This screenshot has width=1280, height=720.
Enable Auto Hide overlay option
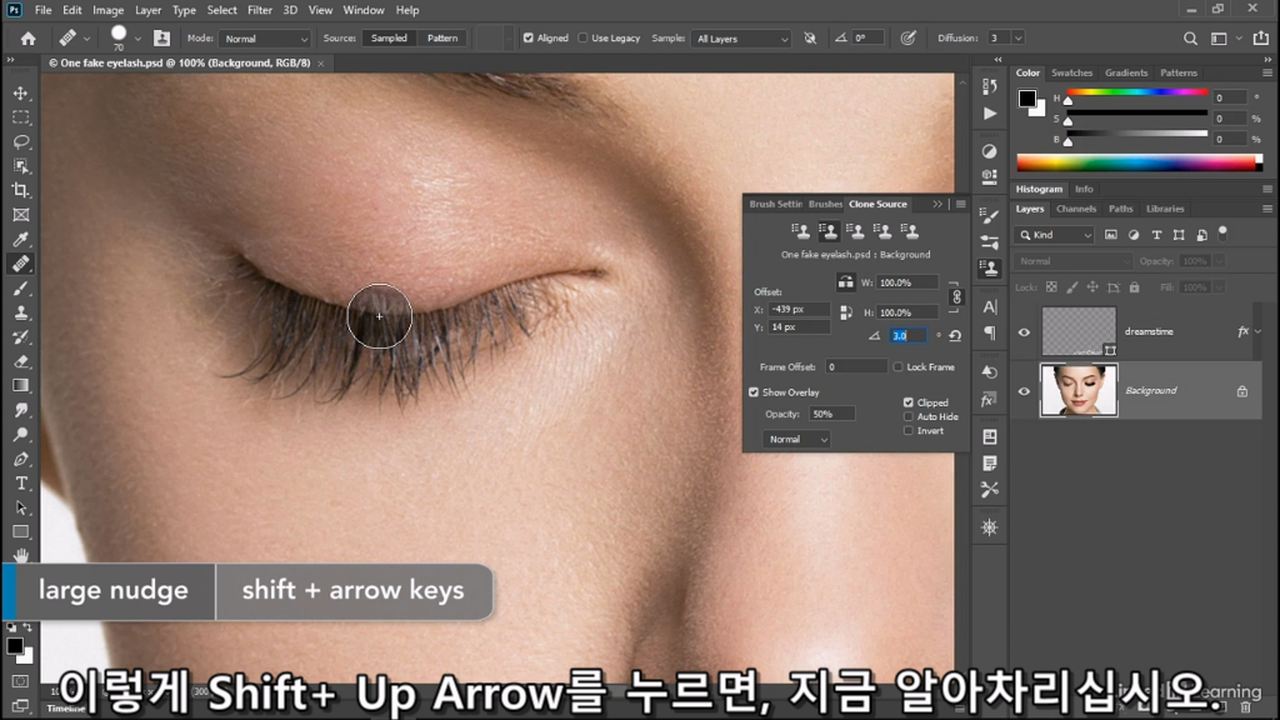(908, 416)
